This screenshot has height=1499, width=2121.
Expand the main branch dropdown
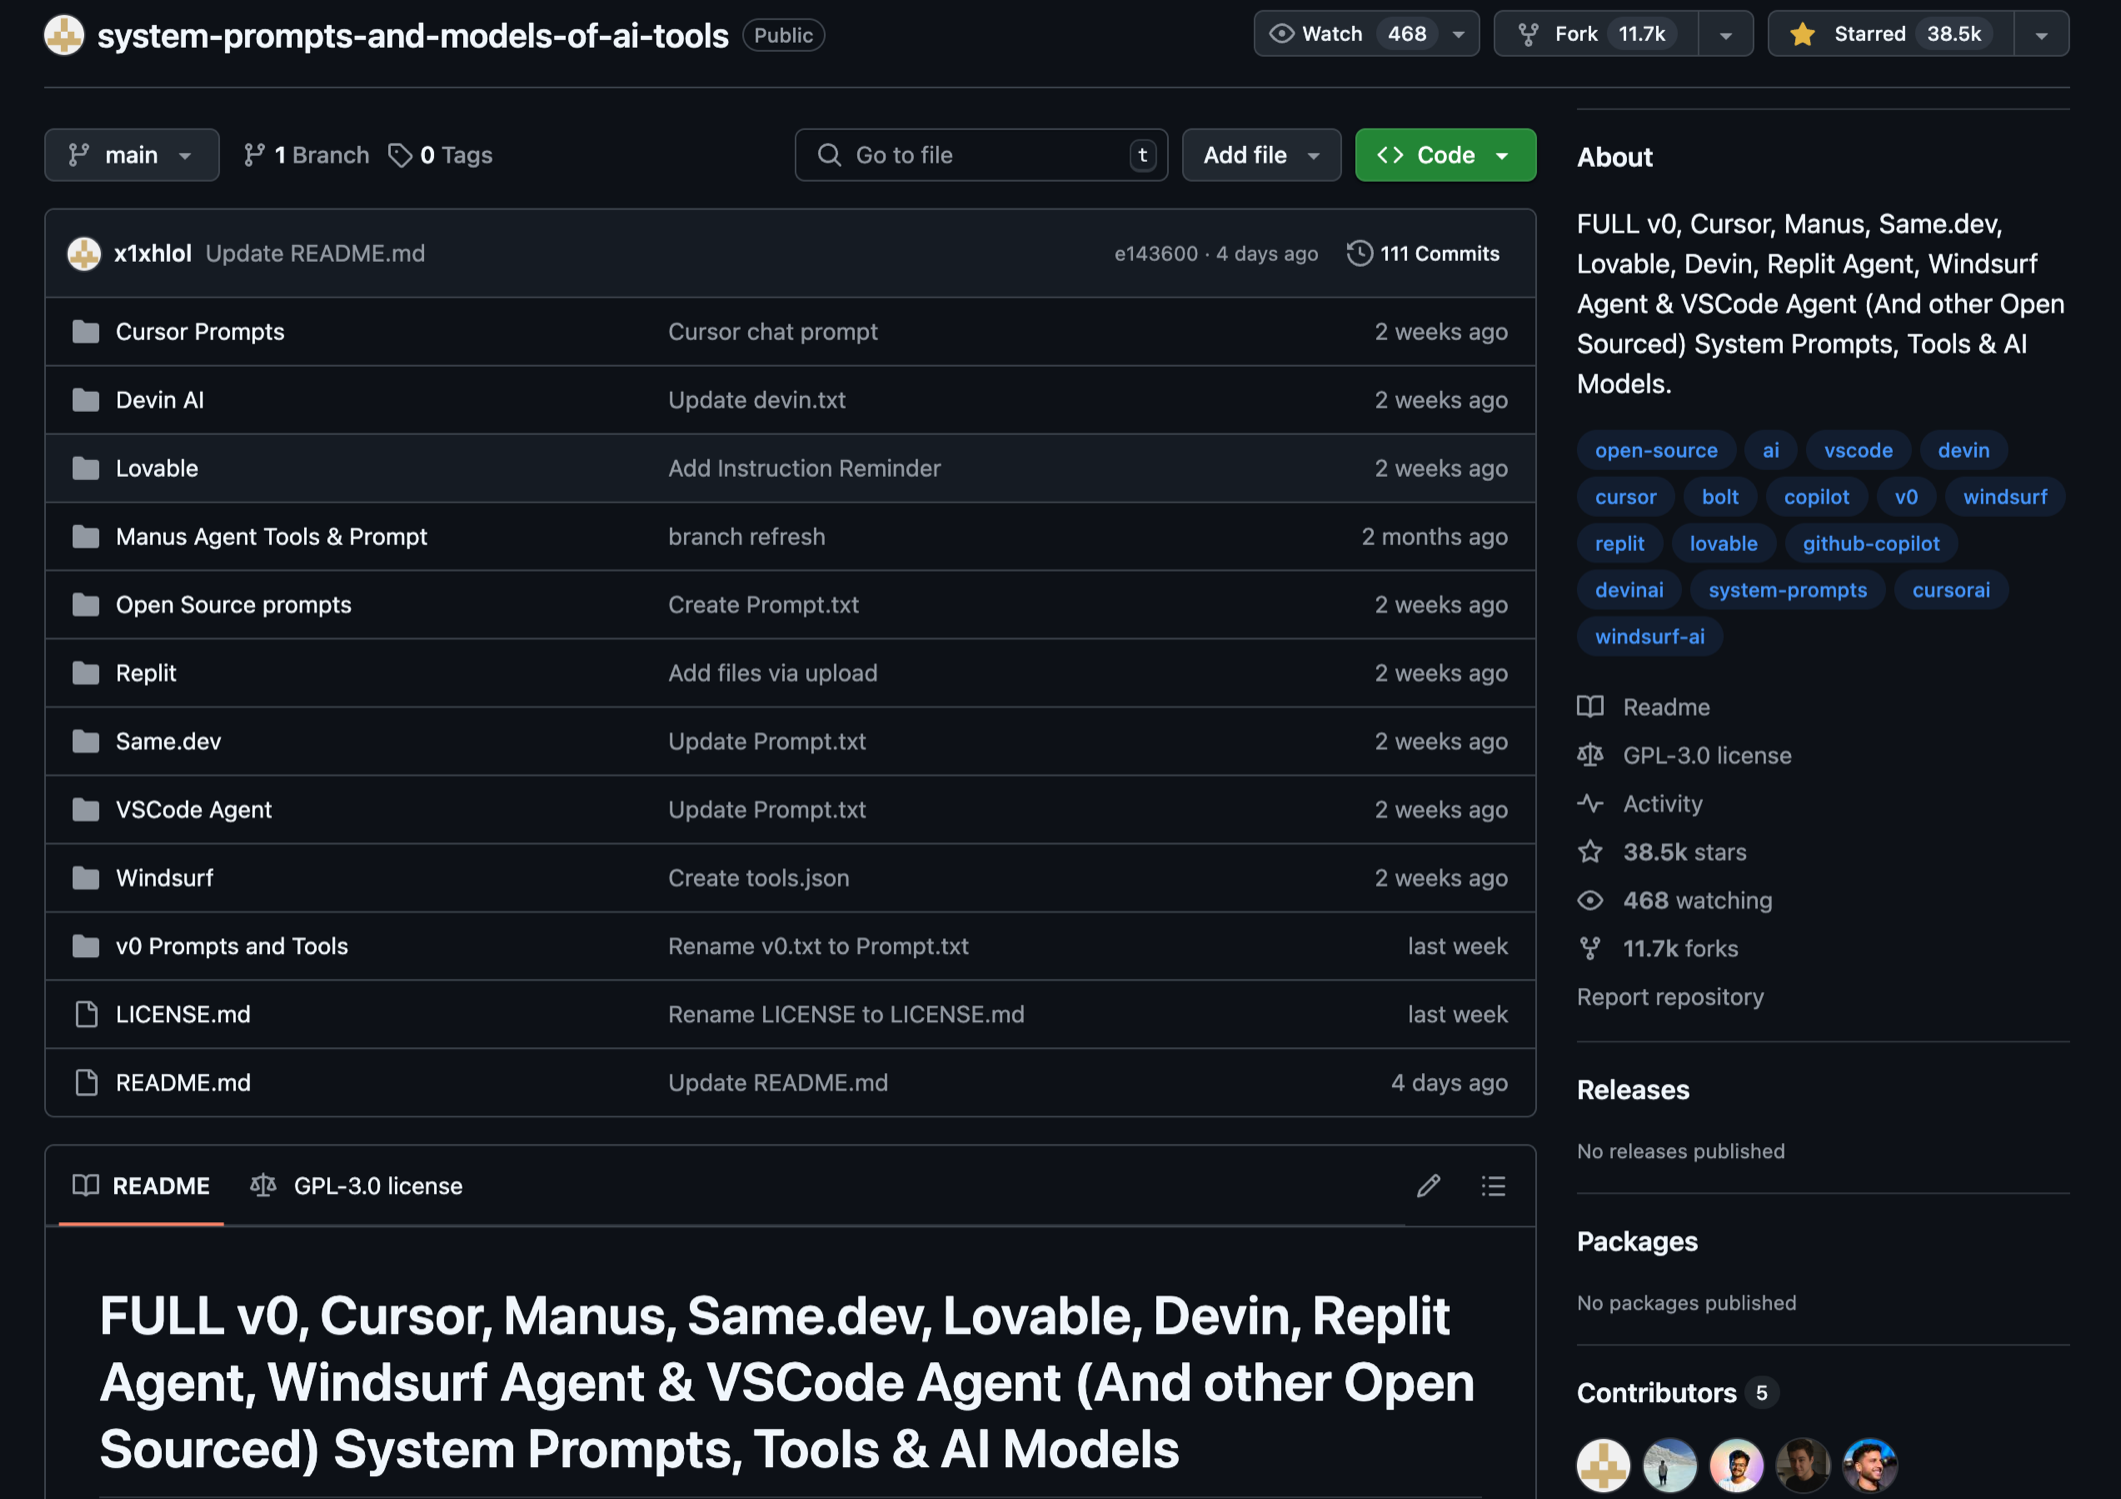point(131,155)
